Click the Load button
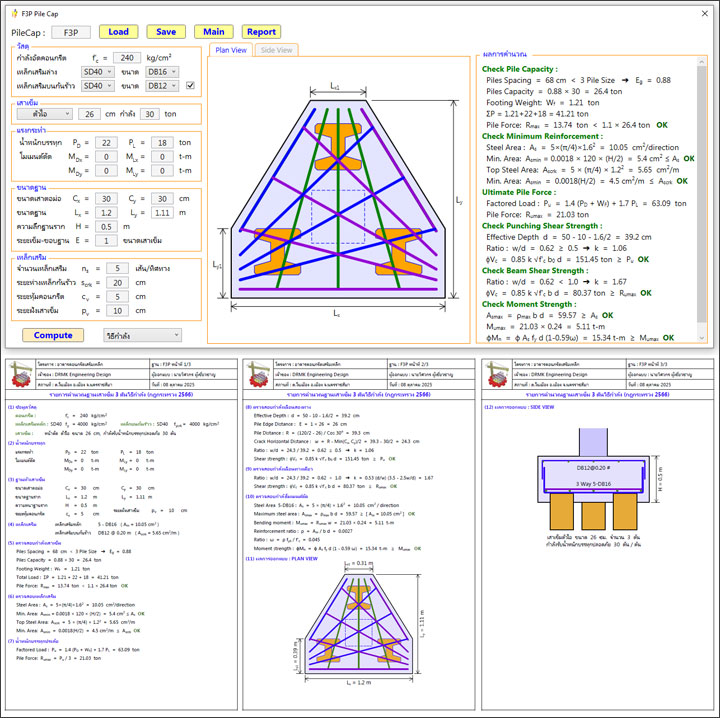 pyautogui.click(x=119, y=31)
